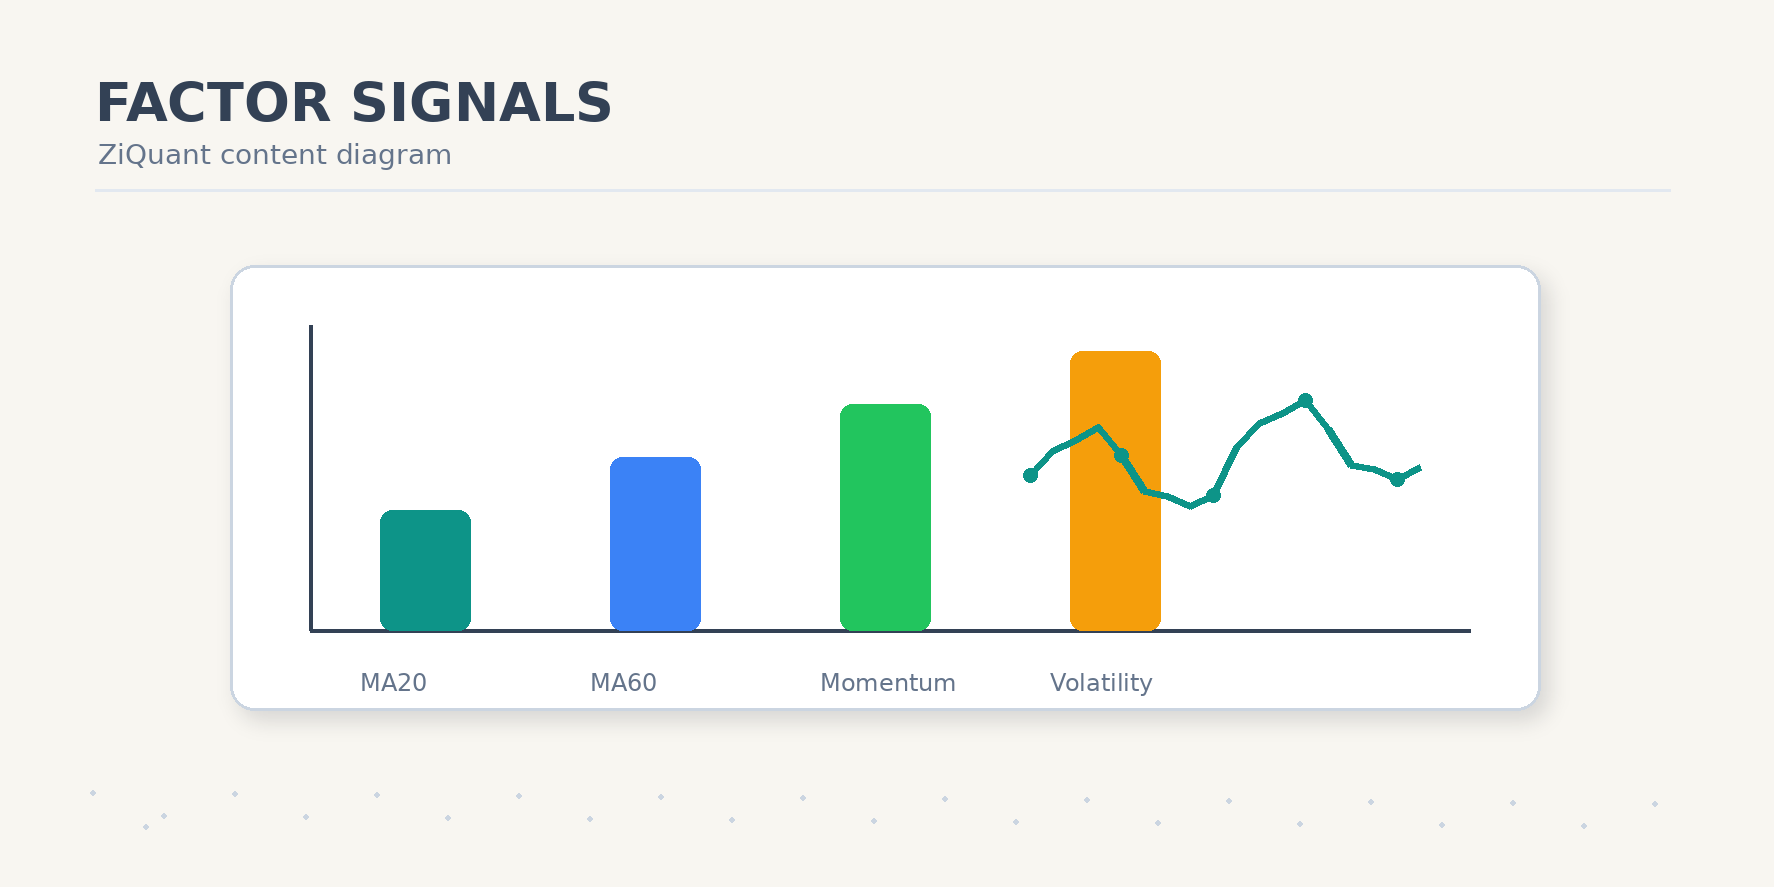Click the blue MA60 bar

coord(655,544)
